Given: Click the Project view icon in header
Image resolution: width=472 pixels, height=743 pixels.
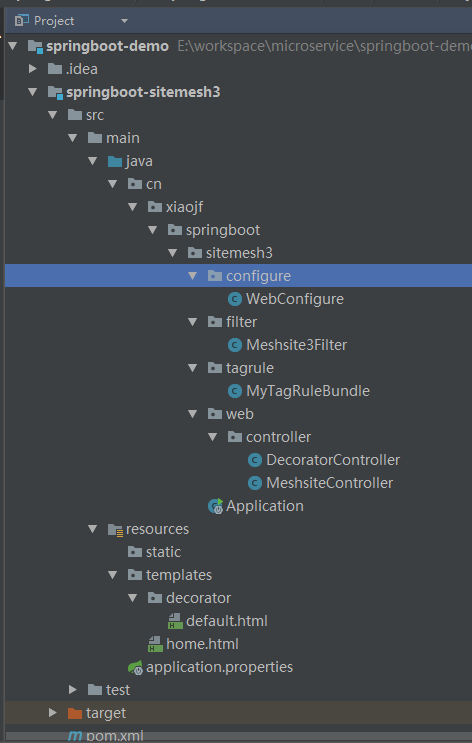Looking at the screenshot, I should [22, 20].
